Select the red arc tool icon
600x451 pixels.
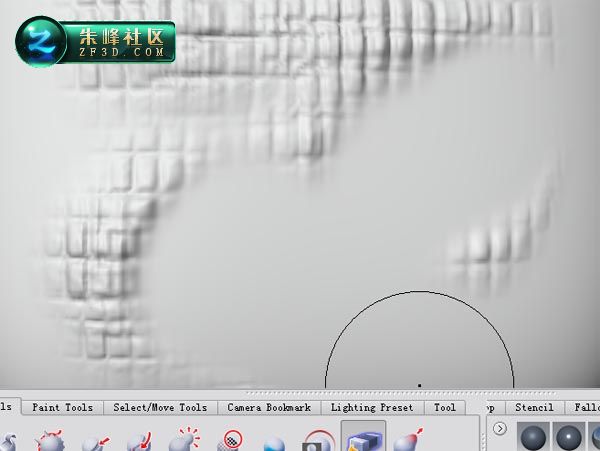[x=318, y=441]
